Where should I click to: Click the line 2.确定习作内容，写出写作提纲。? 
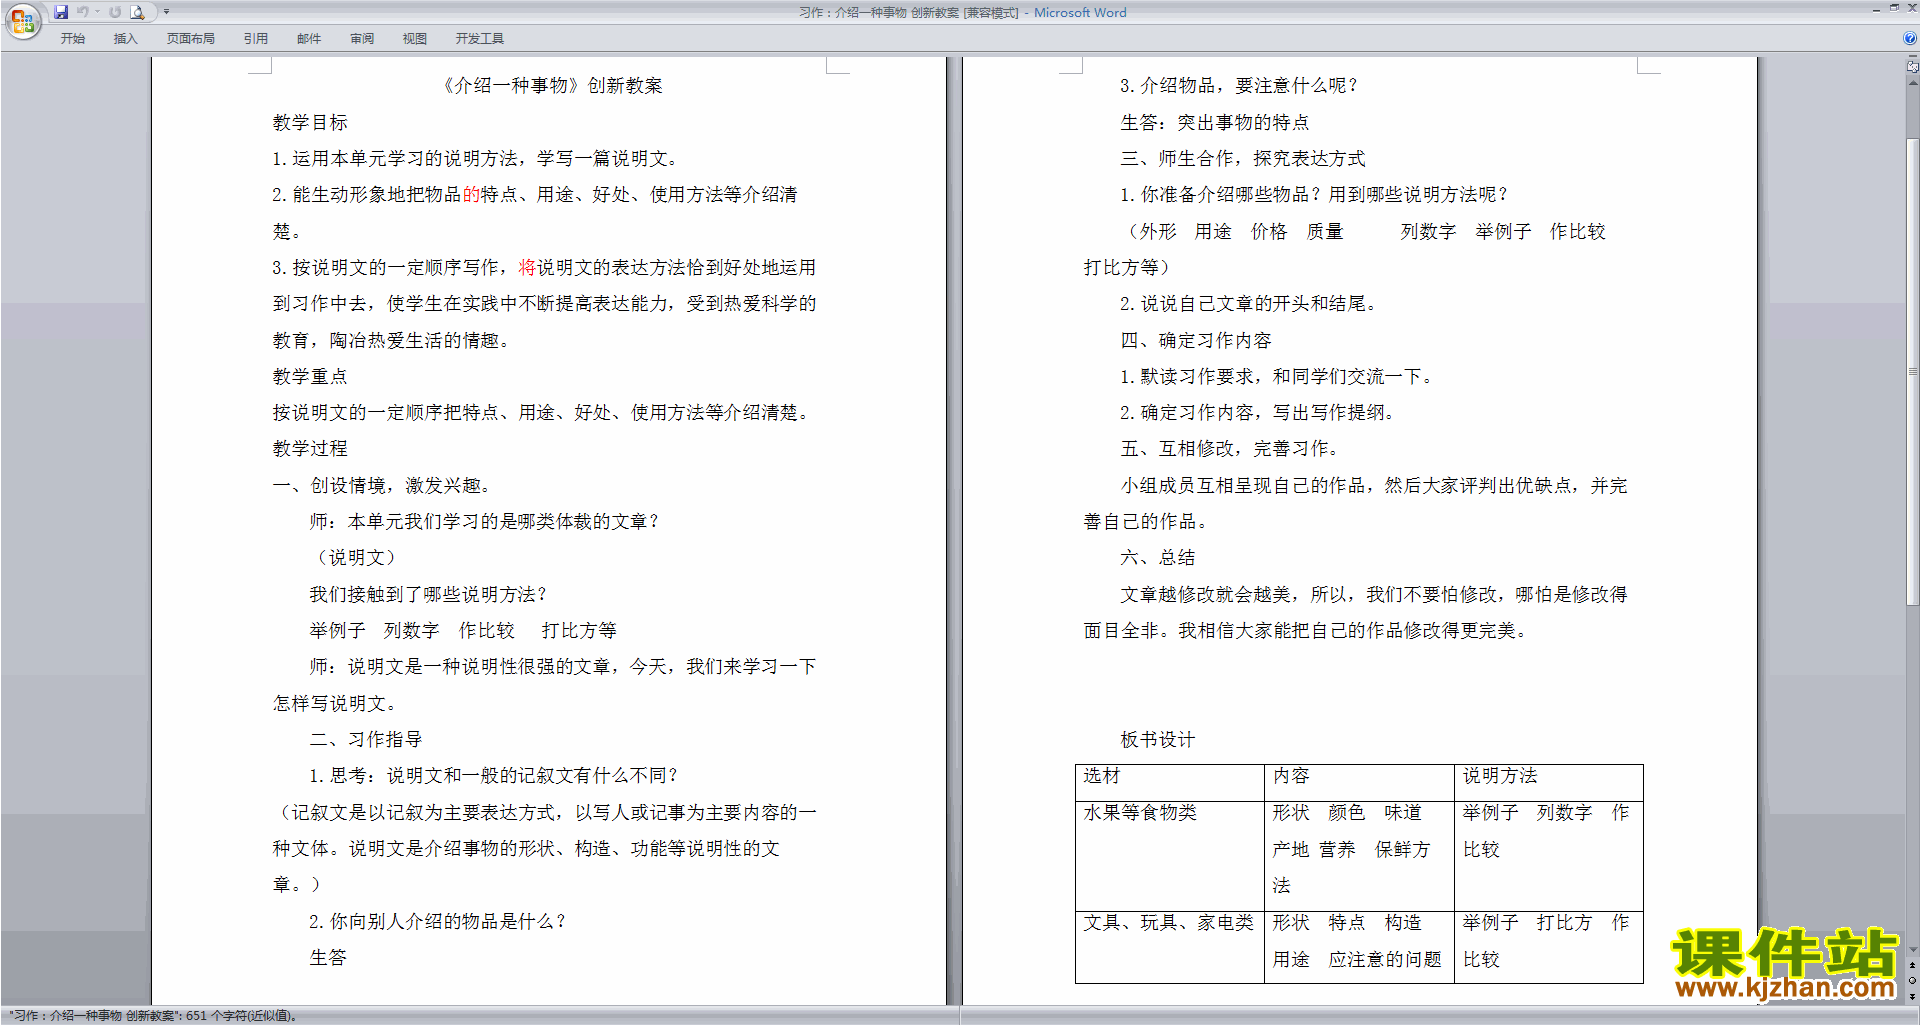tap(1258, 412)
